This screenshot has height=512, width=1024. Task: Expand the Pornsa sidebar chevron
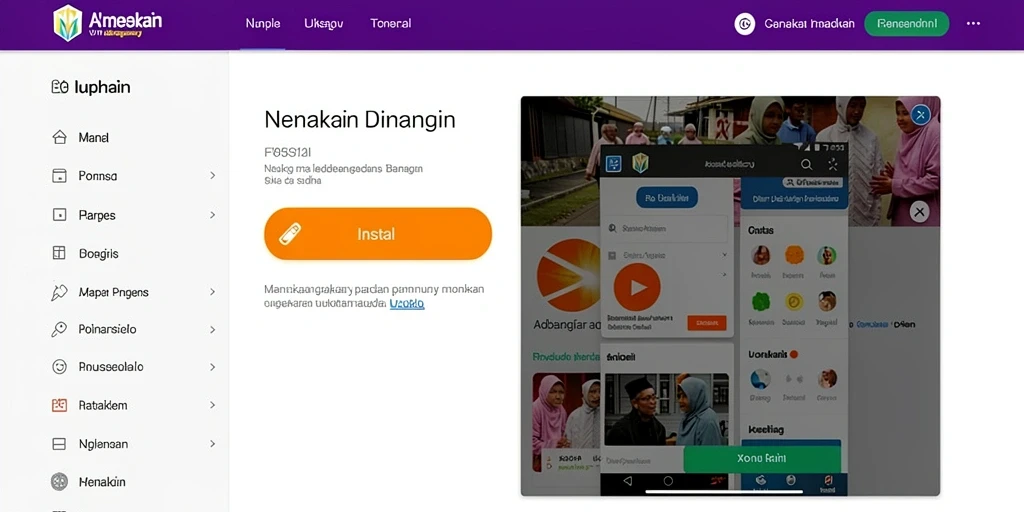(x=212, y=176)
